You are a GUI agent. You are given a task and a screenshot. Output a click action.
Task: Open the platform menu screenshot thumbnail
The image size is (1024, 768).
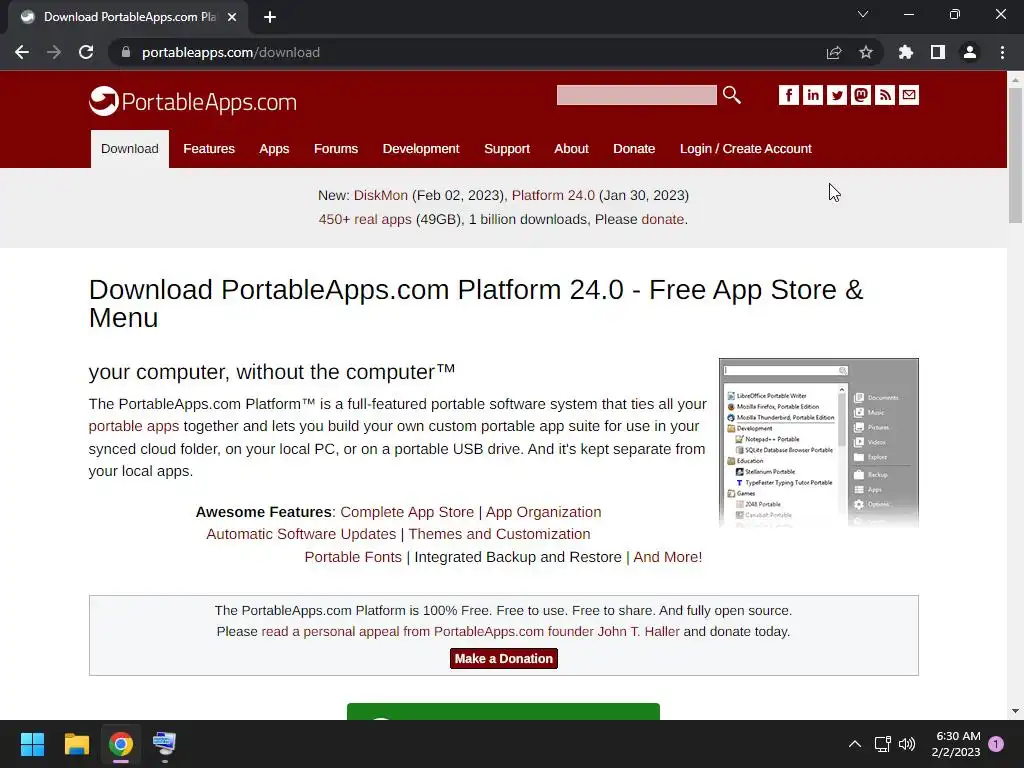[x=818, y=443]
